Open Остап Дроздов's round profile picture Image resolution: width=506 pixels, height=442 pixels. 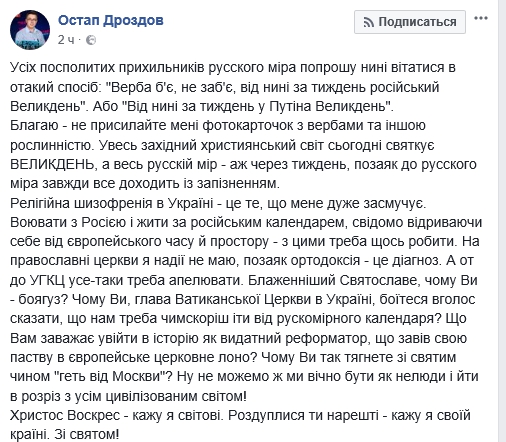[30, 30]
